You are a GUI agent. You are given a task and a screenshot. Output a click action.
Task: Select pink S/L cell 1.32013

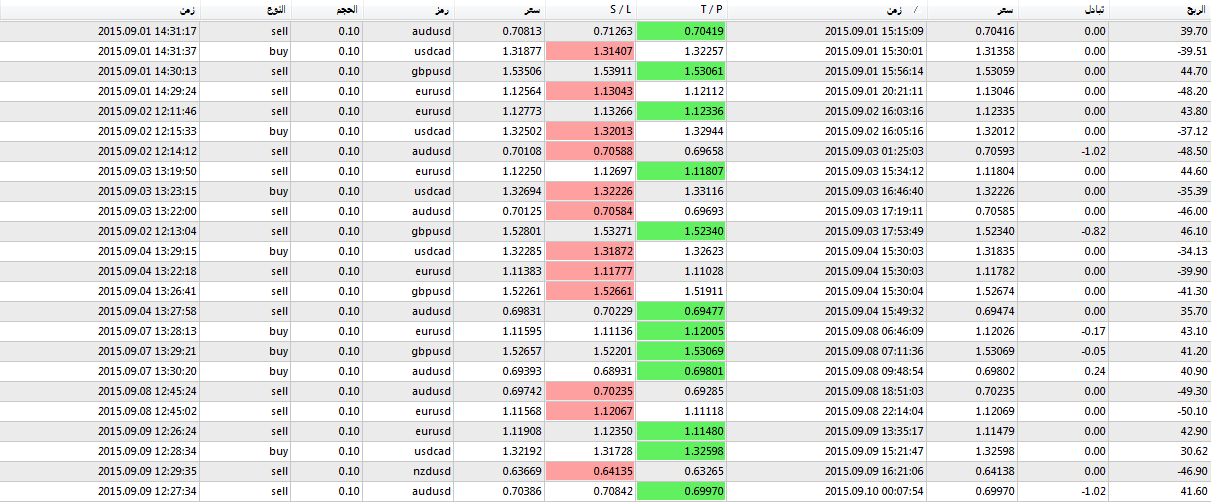[590, 131]
